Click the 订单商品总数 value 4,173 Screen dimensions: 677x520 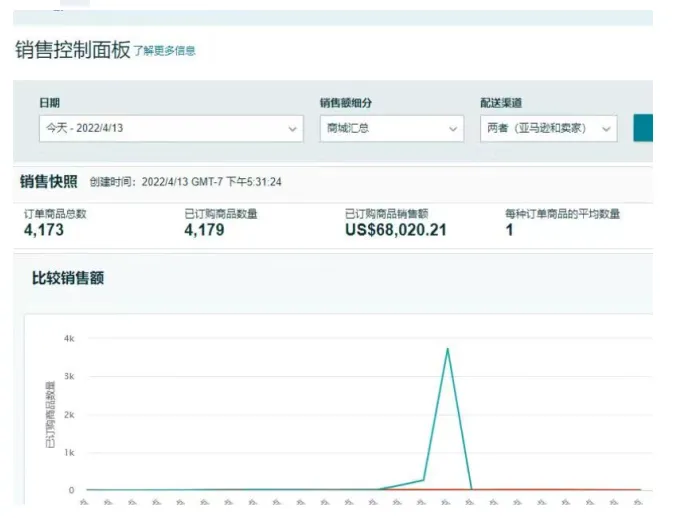(44, 230)
